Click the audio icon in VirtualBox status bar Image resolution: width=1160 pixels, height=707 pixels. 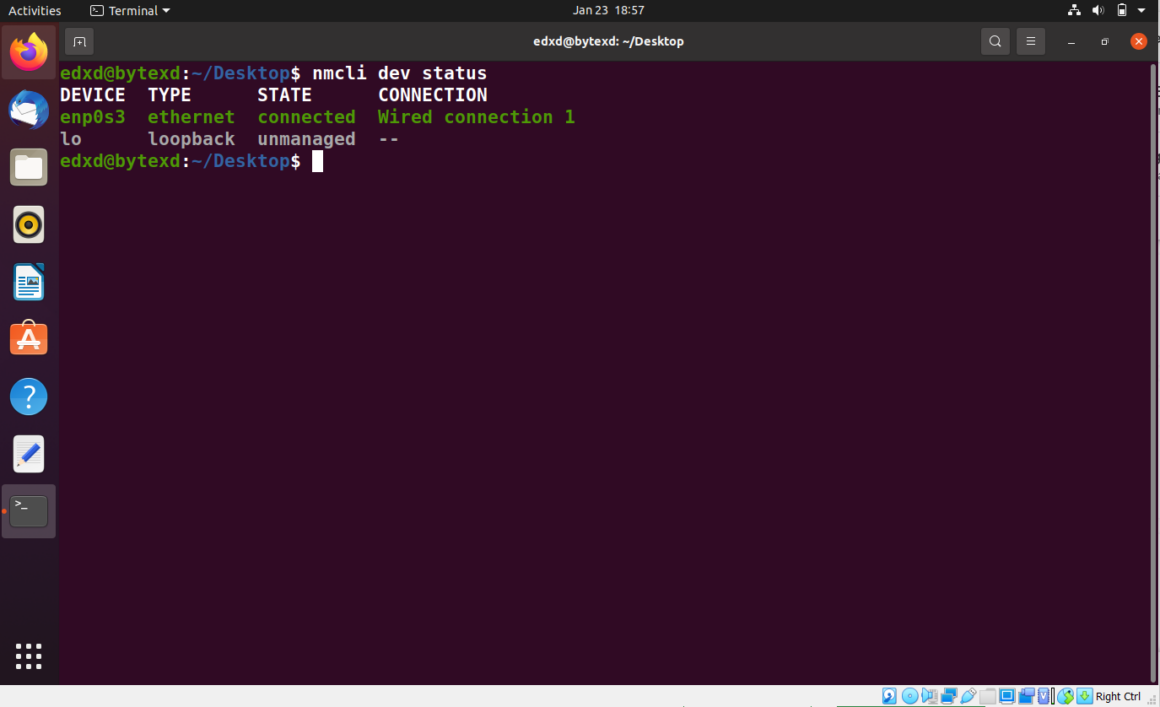[x=928, y=695]
